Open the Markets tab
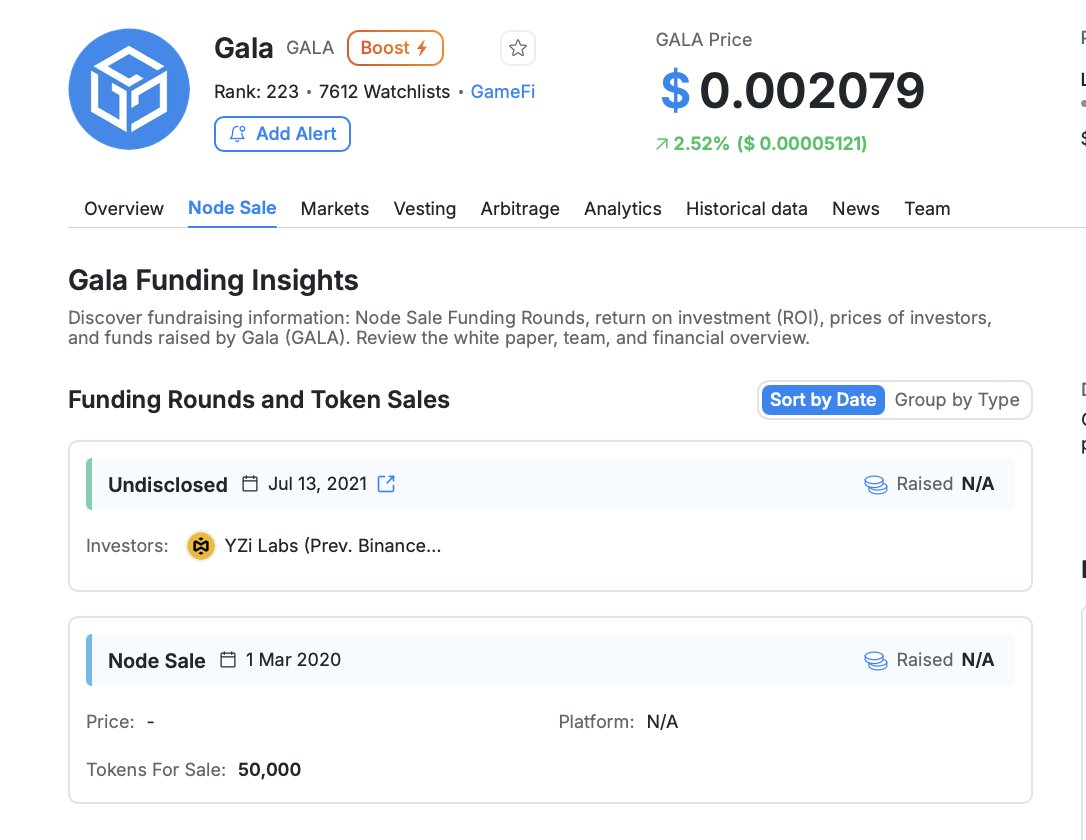 coord(335,208)
